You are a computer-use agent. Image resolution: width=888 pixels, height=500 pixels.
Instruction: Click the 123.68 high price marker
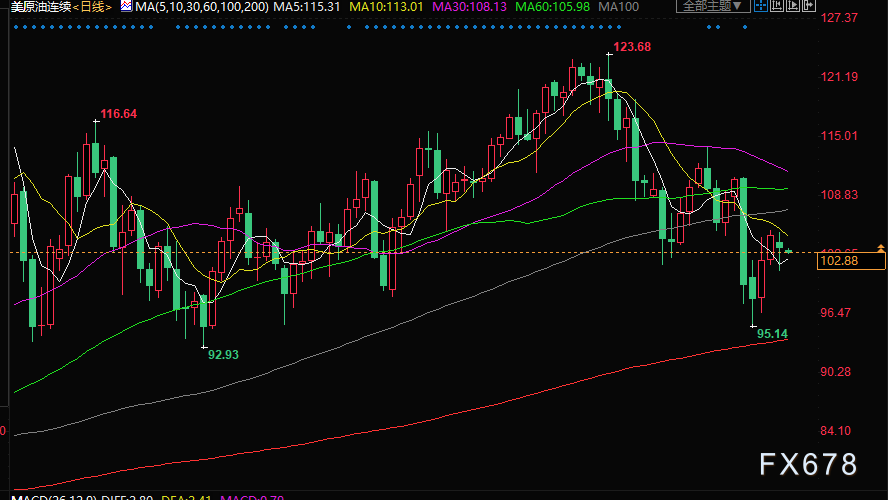click(x=632, y=47)
